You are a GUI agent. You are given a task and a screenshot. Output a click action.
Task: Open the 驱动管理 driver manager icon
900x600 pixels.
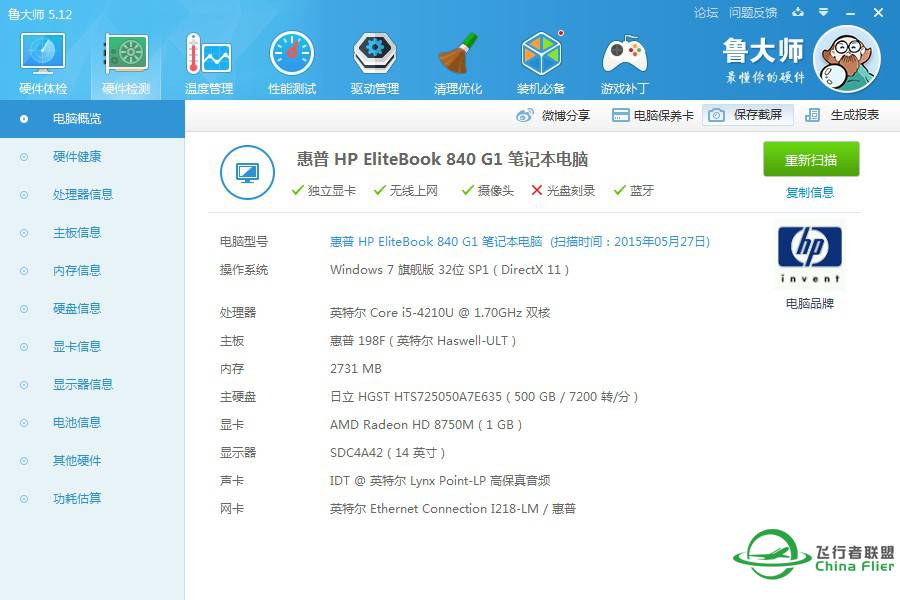(x=373, y=60)
